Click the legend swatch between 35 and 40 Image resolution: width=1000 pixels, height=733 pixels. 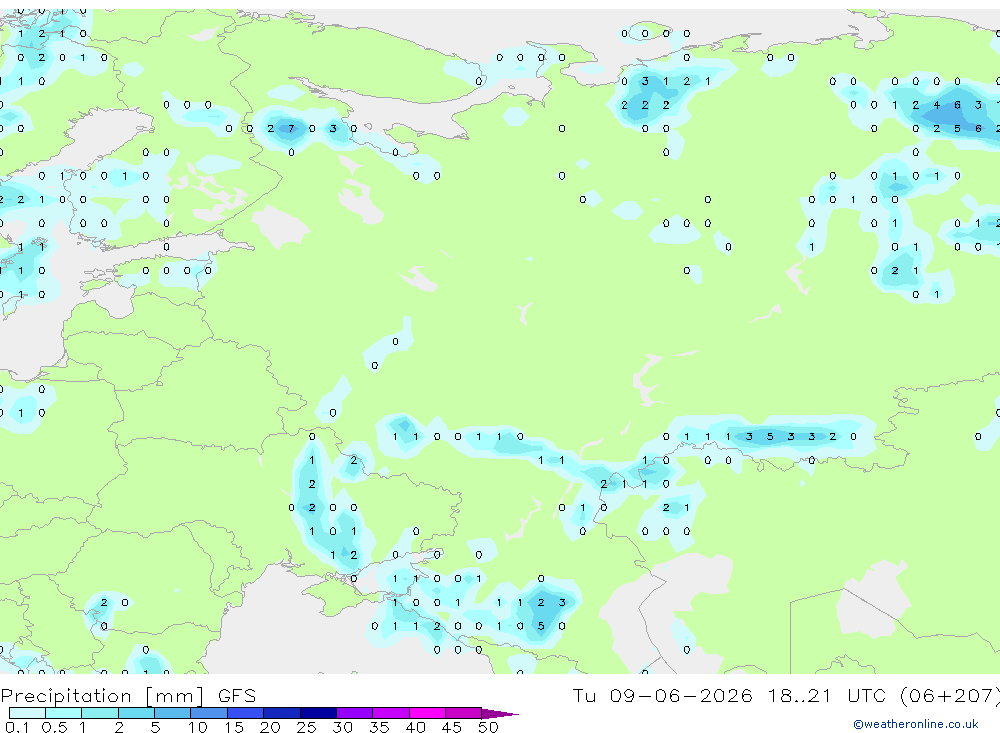391,713
